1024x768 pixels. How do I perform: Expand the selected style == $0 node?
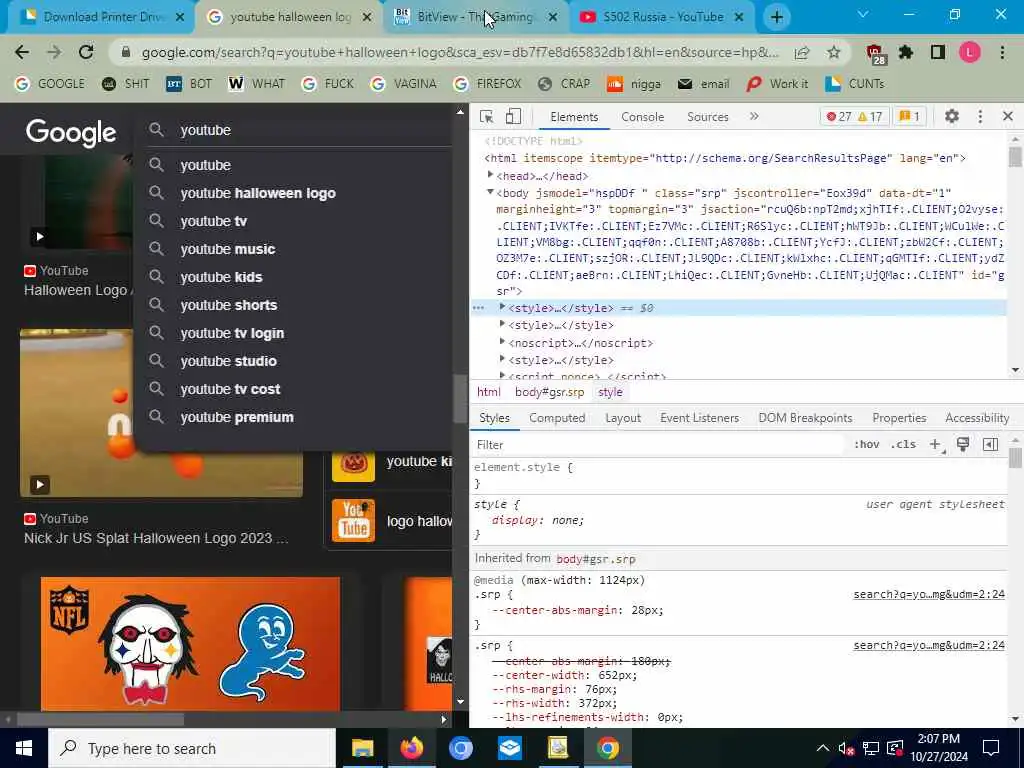[x=502, y=306]
